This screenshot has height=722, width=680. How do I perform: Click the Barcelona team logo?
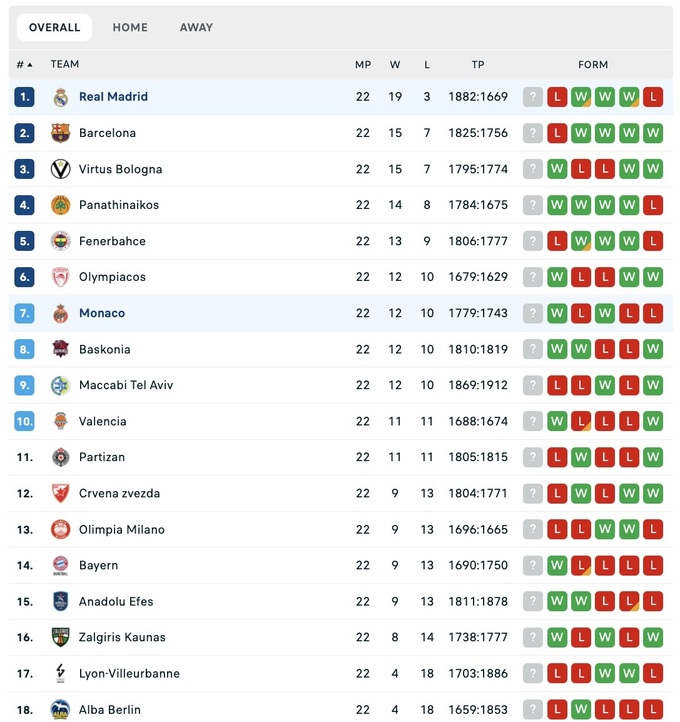click(61, 133)
